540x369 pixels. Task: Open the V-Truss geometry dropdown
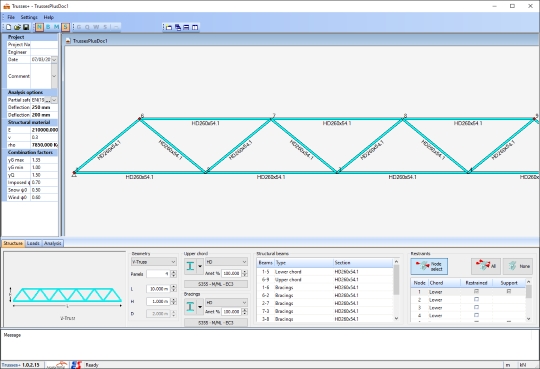click(154, 262)
